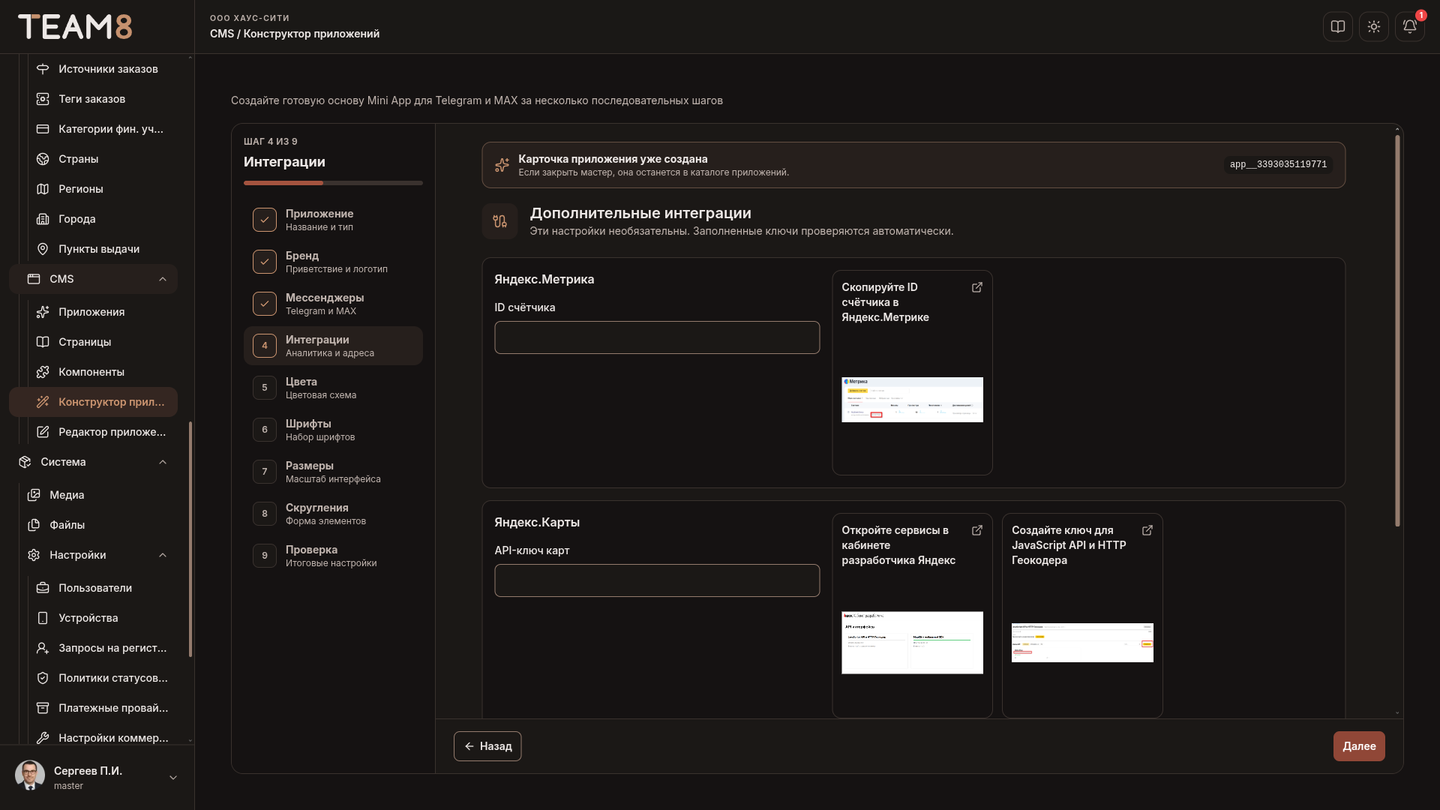
Task: Open the Яндекс.Метрика screenshot thumbnail
Action: click(912, 400)
